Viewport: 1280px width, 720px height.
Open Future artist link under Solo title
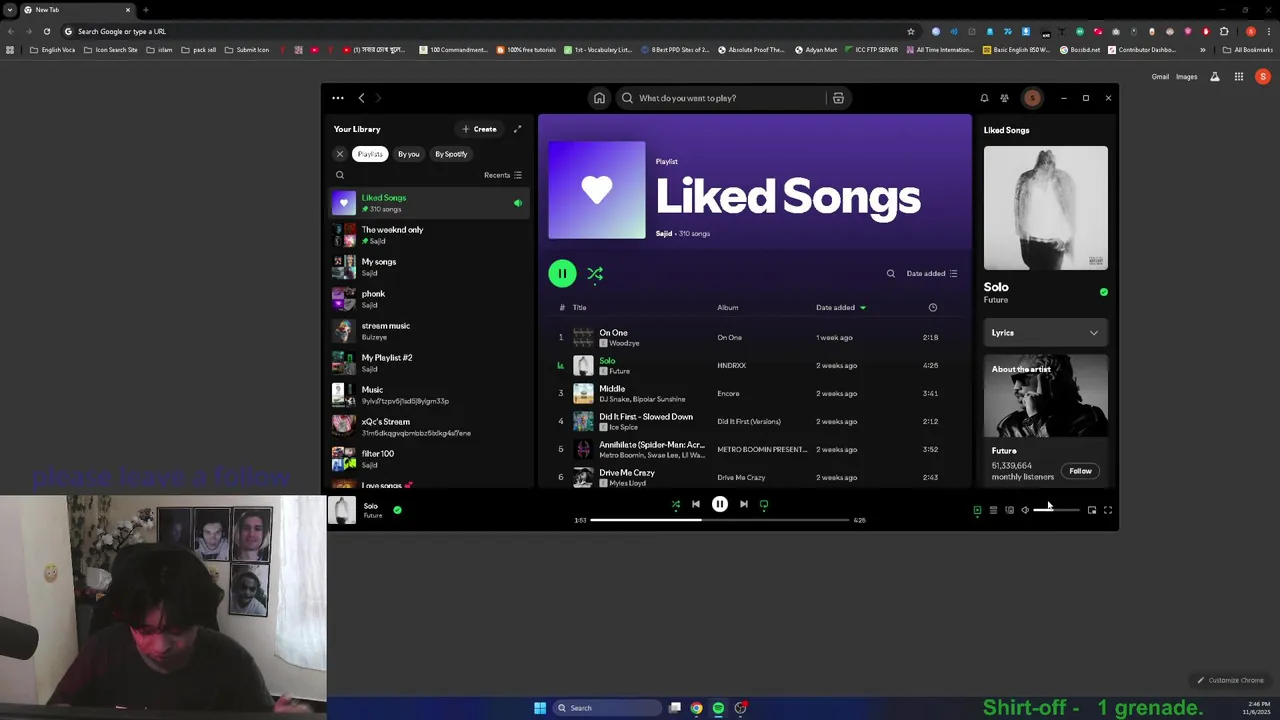pyautogui.click(x=995, y=300)
